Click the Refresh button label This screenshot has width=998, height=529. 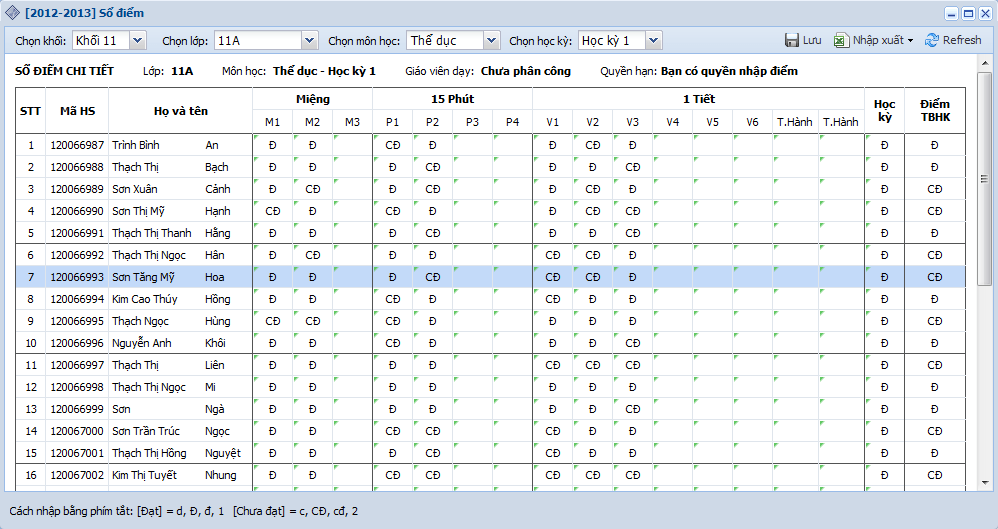(961, 40)
